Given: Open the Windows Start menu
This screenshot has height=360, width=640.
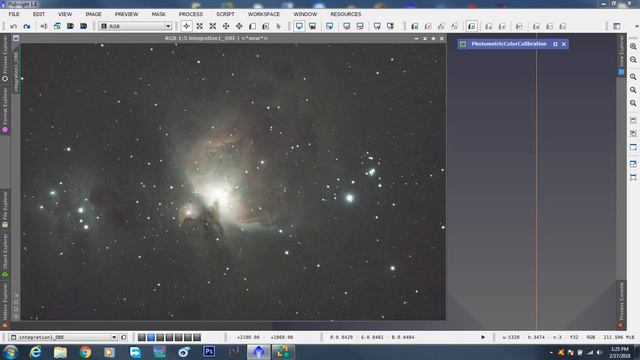Looking at the screenshot, I should (x=10, y=352).
